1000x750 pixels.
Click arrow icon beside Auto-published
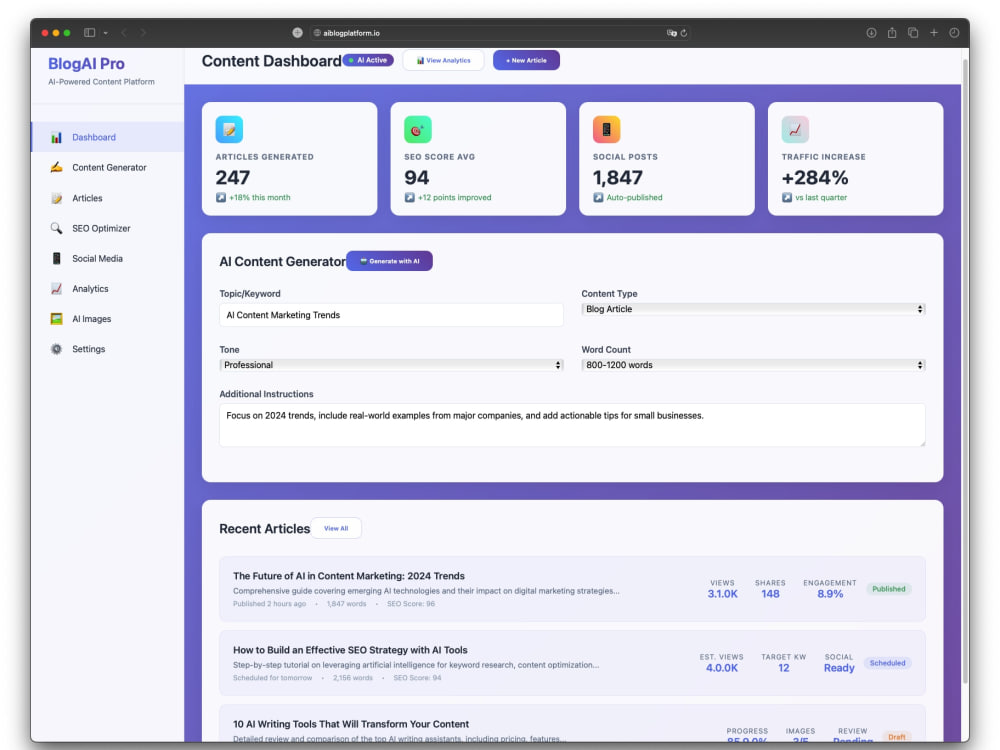tap(598, 198)
